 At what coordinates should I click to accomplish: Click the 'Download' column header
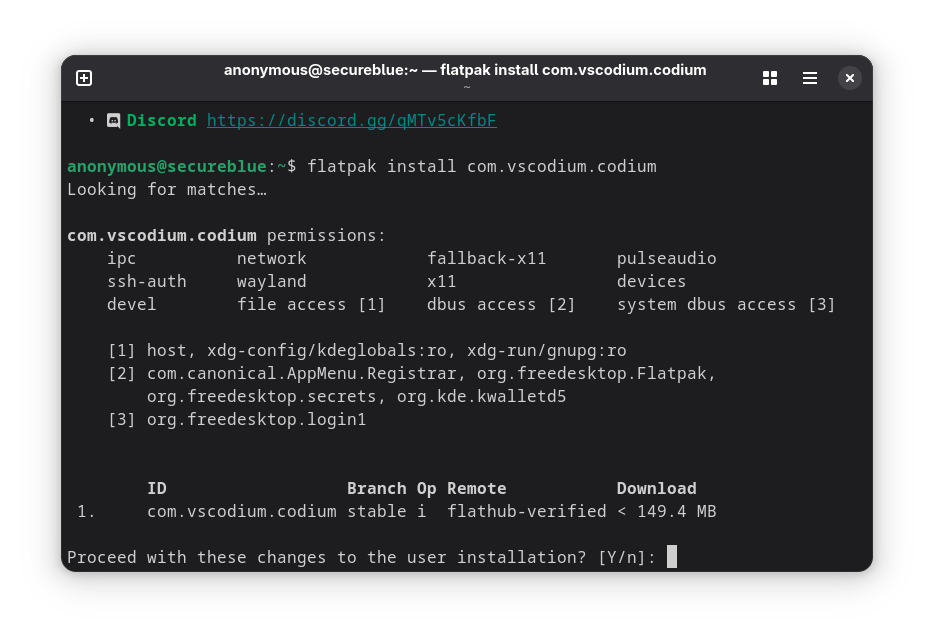[x=656, y=488]
